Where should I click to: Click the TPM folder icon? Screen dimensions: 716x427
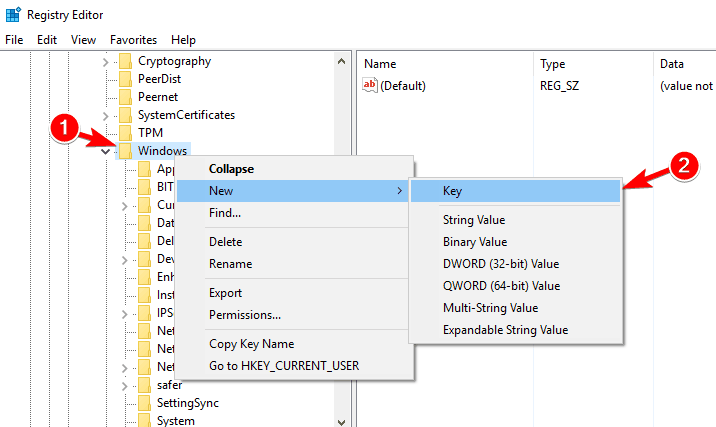(125, 133)
